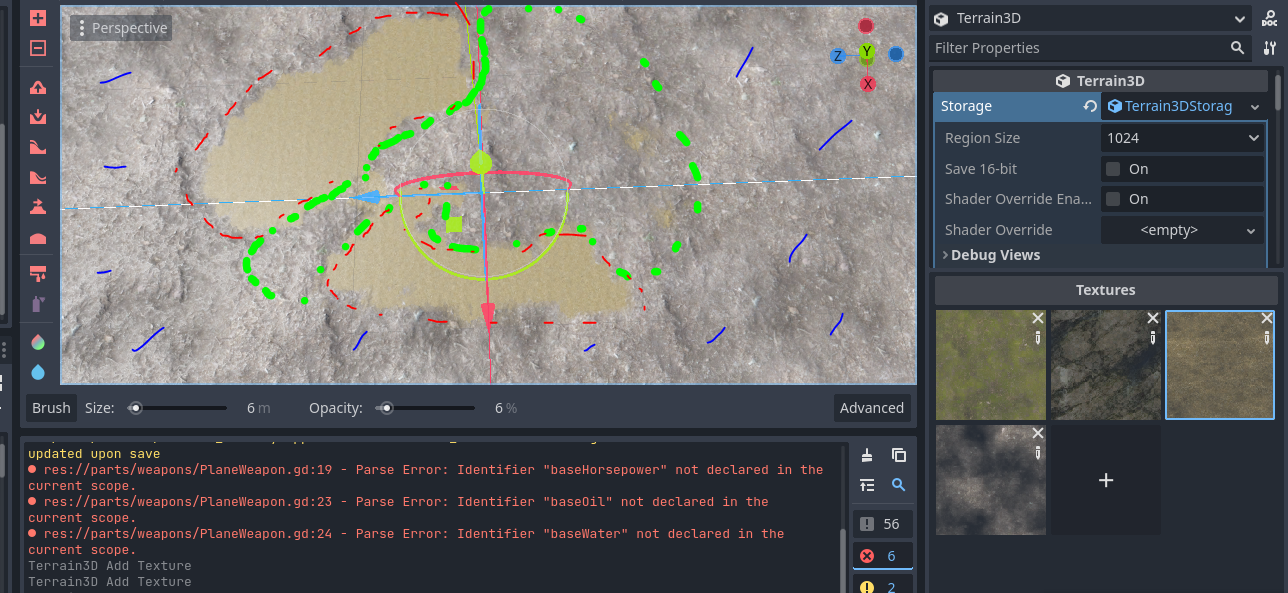Select the terrain Wetness paint tool
The width and height of the screenshot is (1288, 593).
pyautogui.click(x=37, y=372)
